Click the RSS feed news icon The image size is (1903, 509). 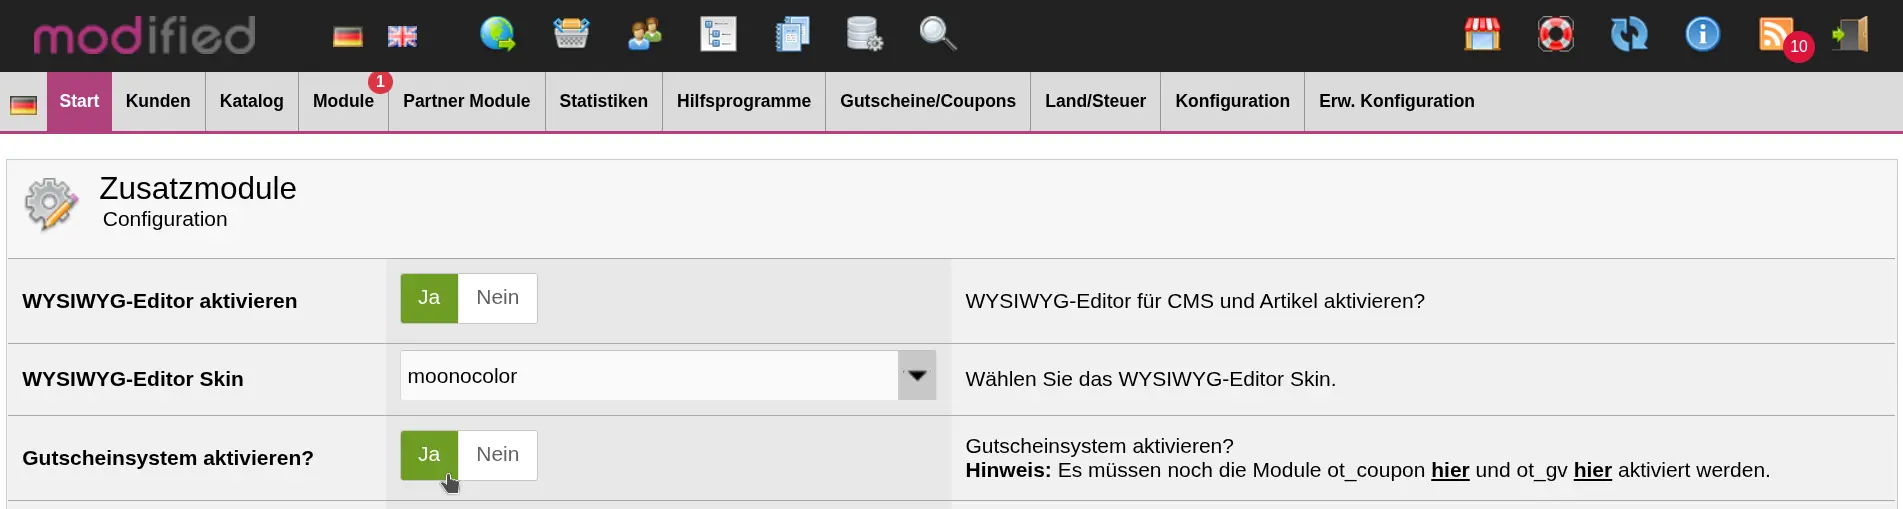tap(1775, 34)
